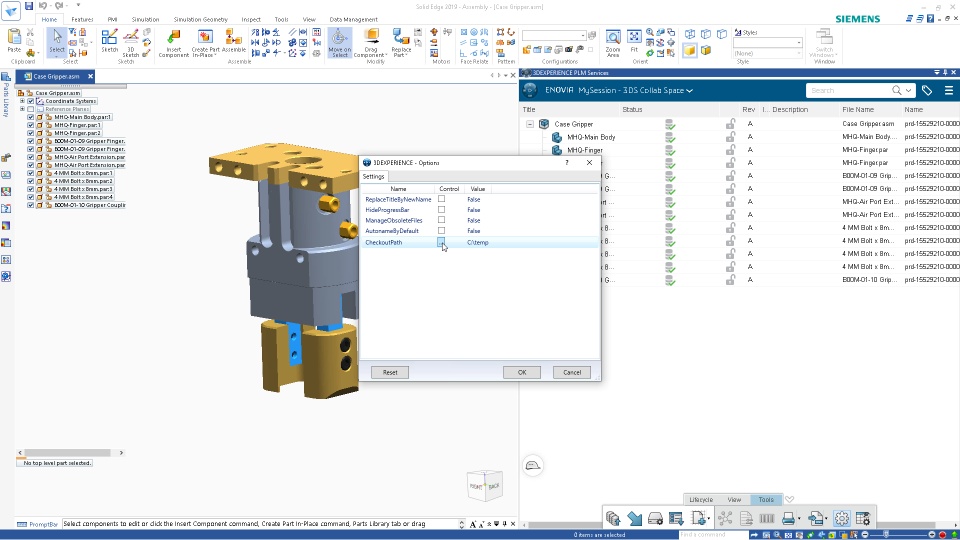Viewport: 960px width, 540px height.
Task: Click the Find a command field
Action: pyautogui.click(x=713, y=534)
